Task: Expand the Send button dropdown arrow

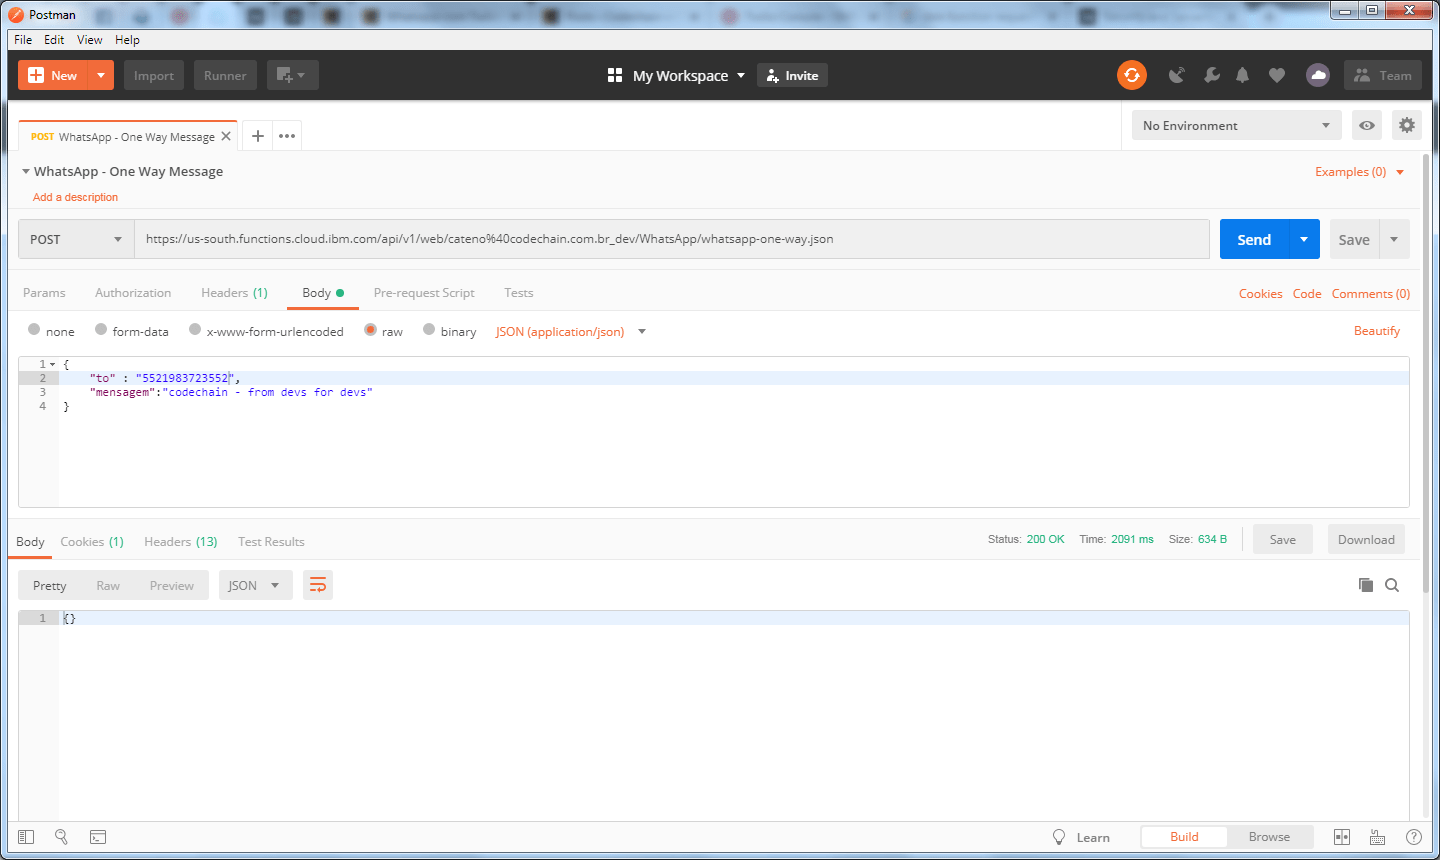Action: [x=1304, y=239]
